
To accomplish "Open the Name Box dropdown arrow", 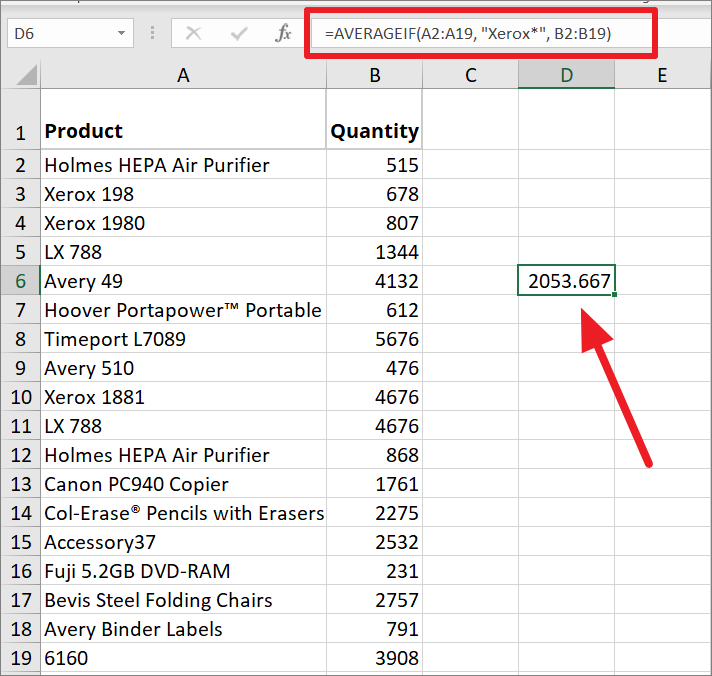I will pyautogui.click(x=121, y=33).
